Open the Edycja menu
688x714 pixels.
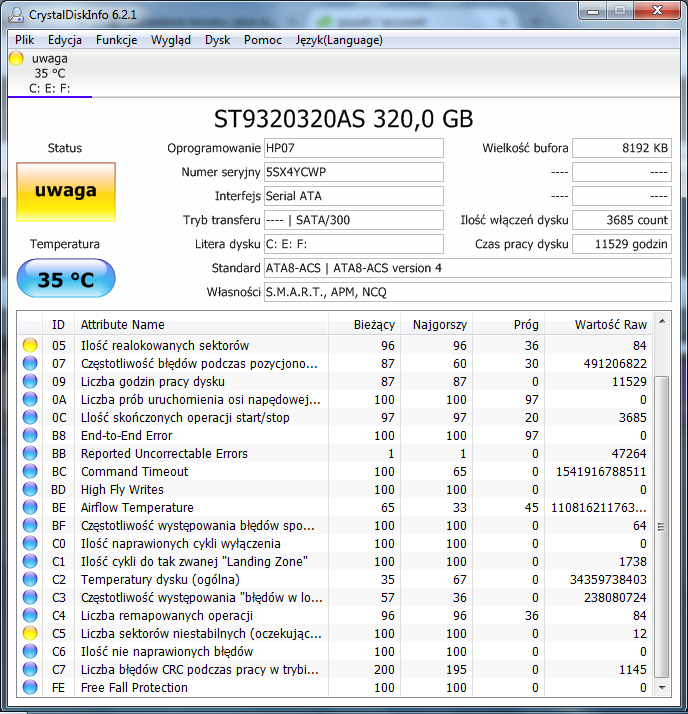click(65, 40)
